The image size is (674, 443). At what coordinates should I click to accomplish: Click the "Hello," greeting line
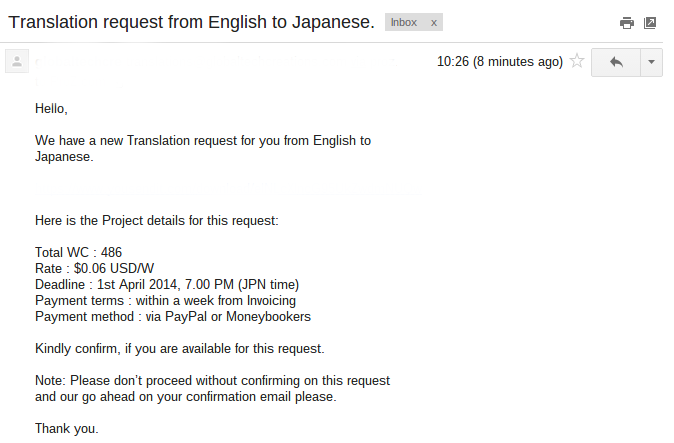51,109
